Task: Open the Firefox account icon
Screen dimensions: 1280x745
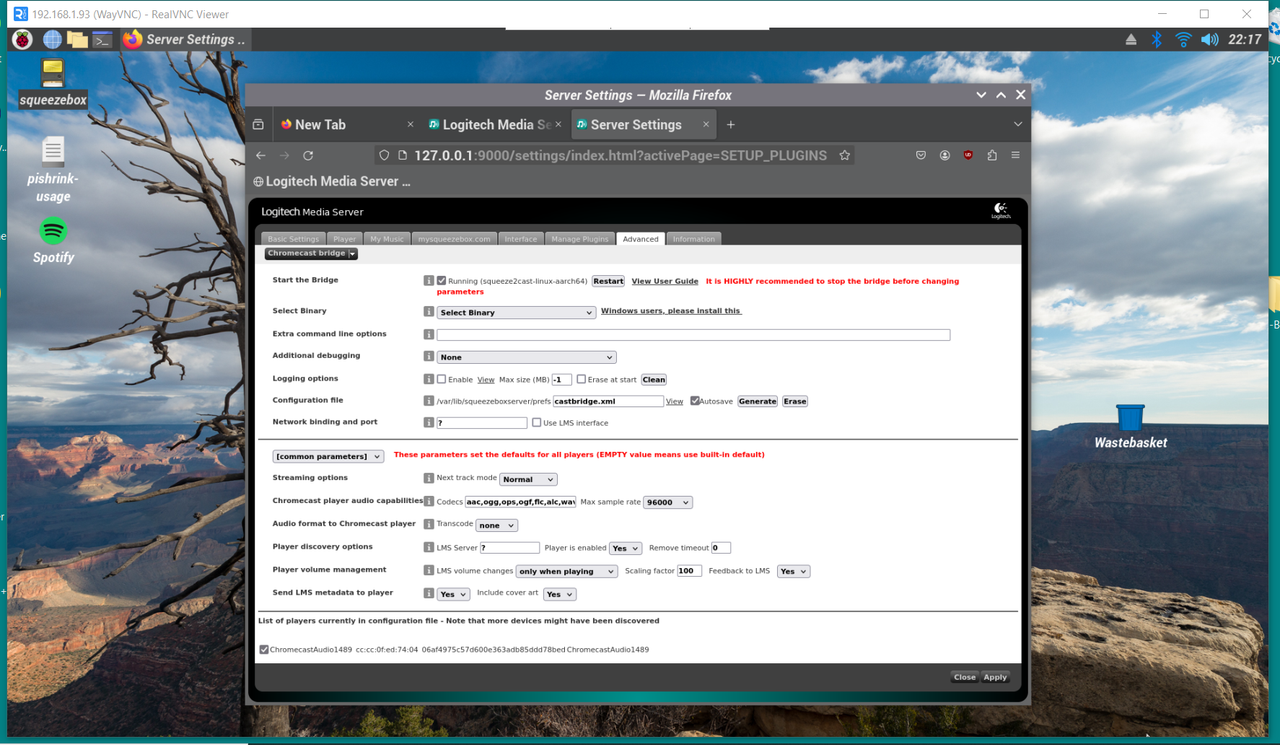Action: pos(944,156)
